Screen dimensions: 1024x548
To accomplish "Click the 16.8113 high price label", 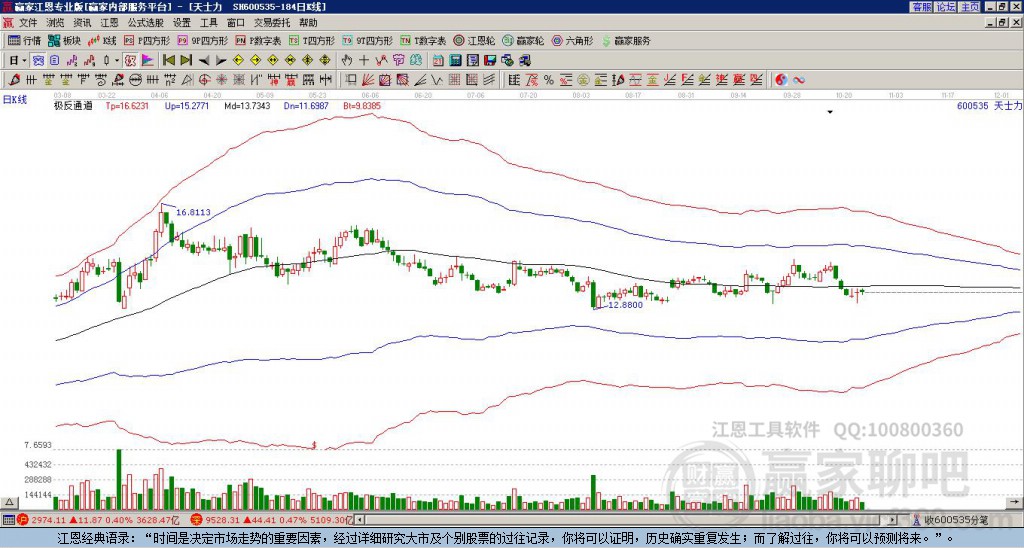I will (193, 212).
